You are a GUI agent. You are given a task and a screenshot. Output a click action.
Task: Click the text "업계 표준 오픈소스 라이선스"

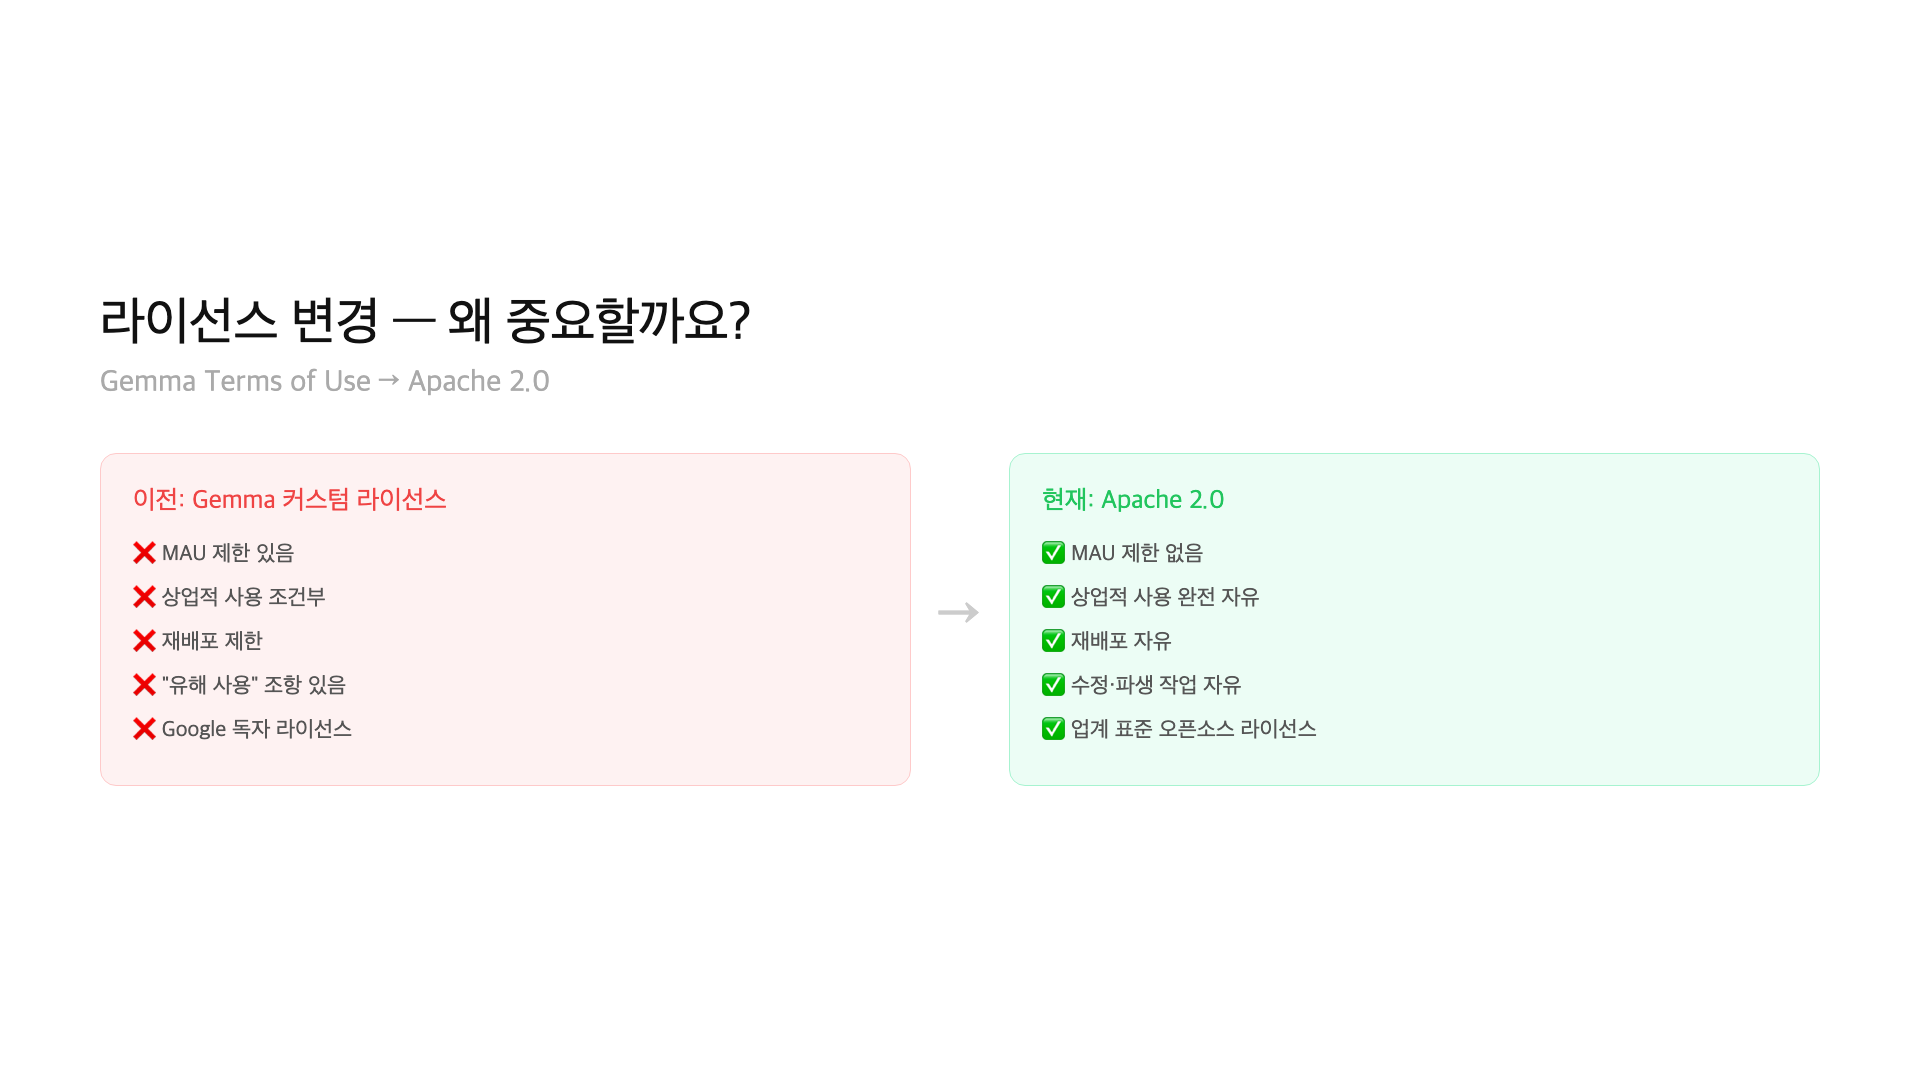click(x=1193, y=729)
